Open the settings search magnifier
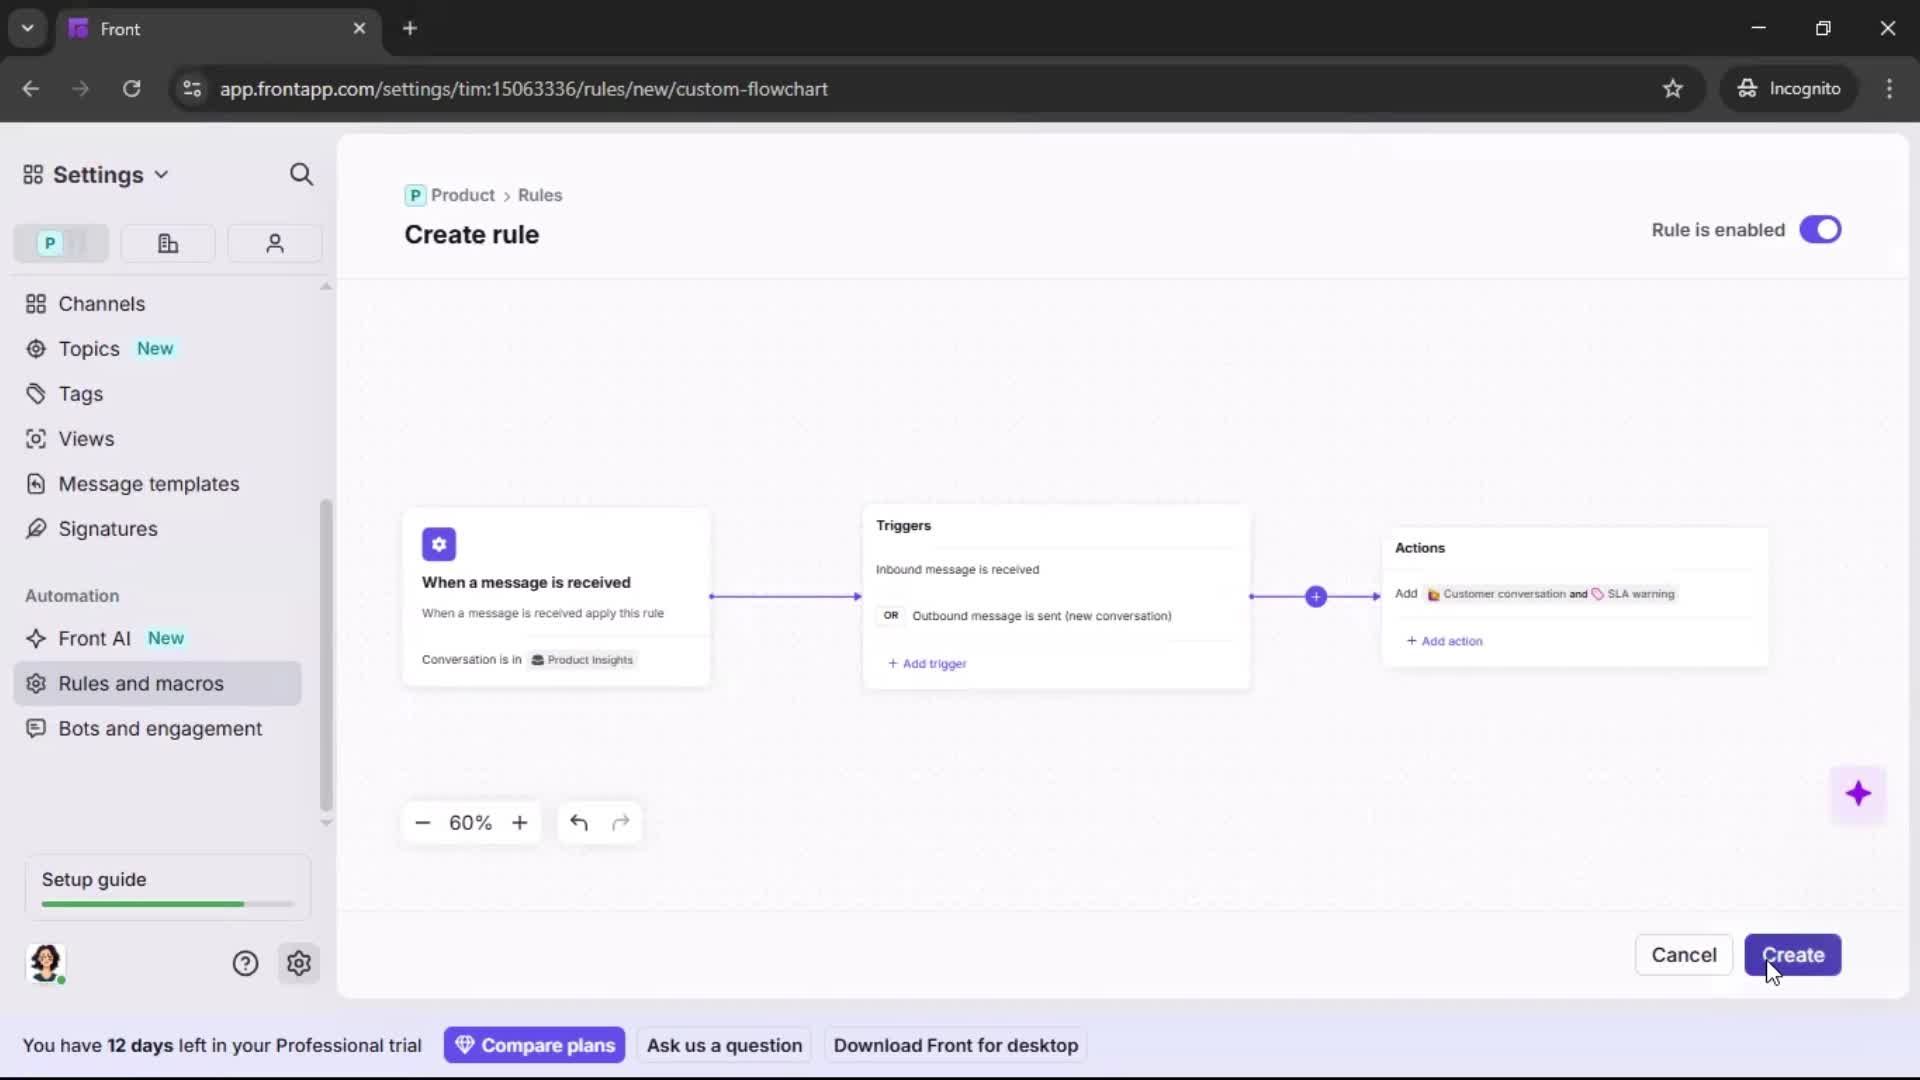1920x1080 pixels. point(301,174)
